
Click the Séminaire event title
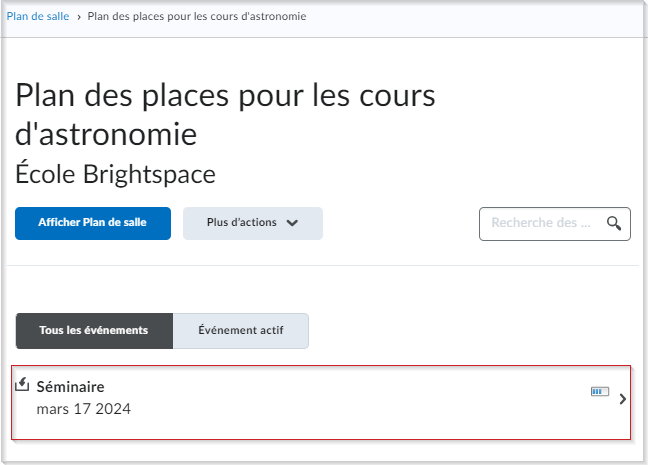[x=70, y=387]
